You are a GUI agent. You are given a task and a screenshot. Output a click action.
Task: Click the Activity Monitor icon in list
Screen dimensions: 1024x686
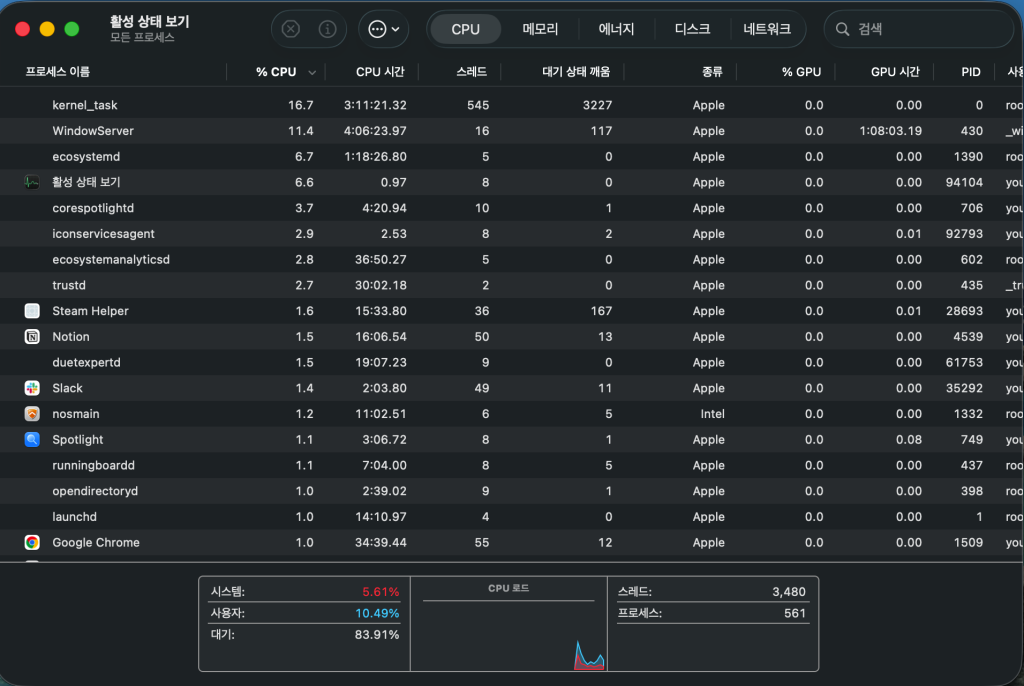click(x=32, y=182)
